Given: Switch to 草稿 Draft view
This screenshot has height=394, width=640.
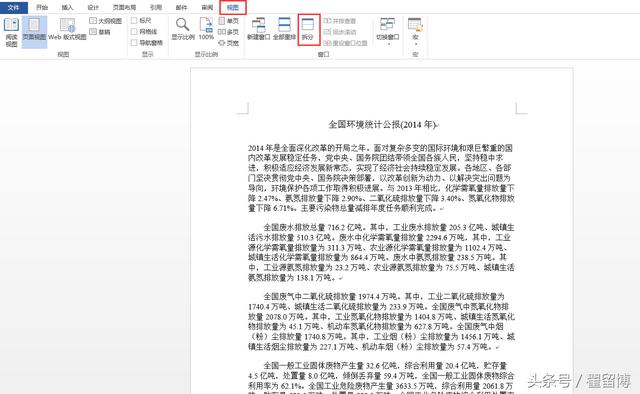Looking at the screenshot, I should coord(100,32).
